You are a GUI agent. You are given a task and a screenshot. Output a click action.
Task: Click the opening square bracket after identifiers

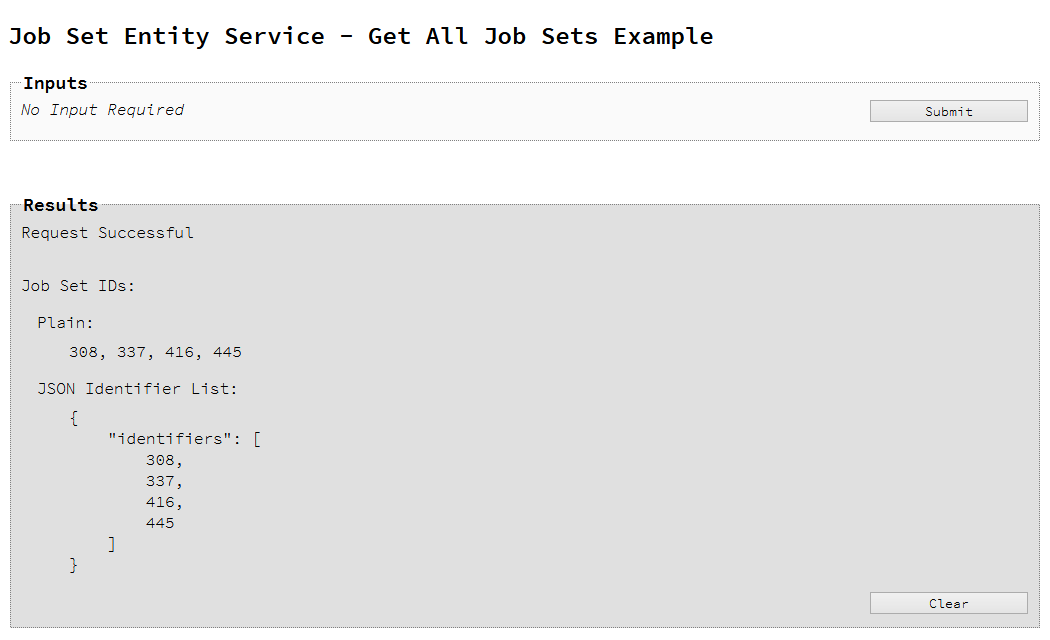(x=257, y=439)
